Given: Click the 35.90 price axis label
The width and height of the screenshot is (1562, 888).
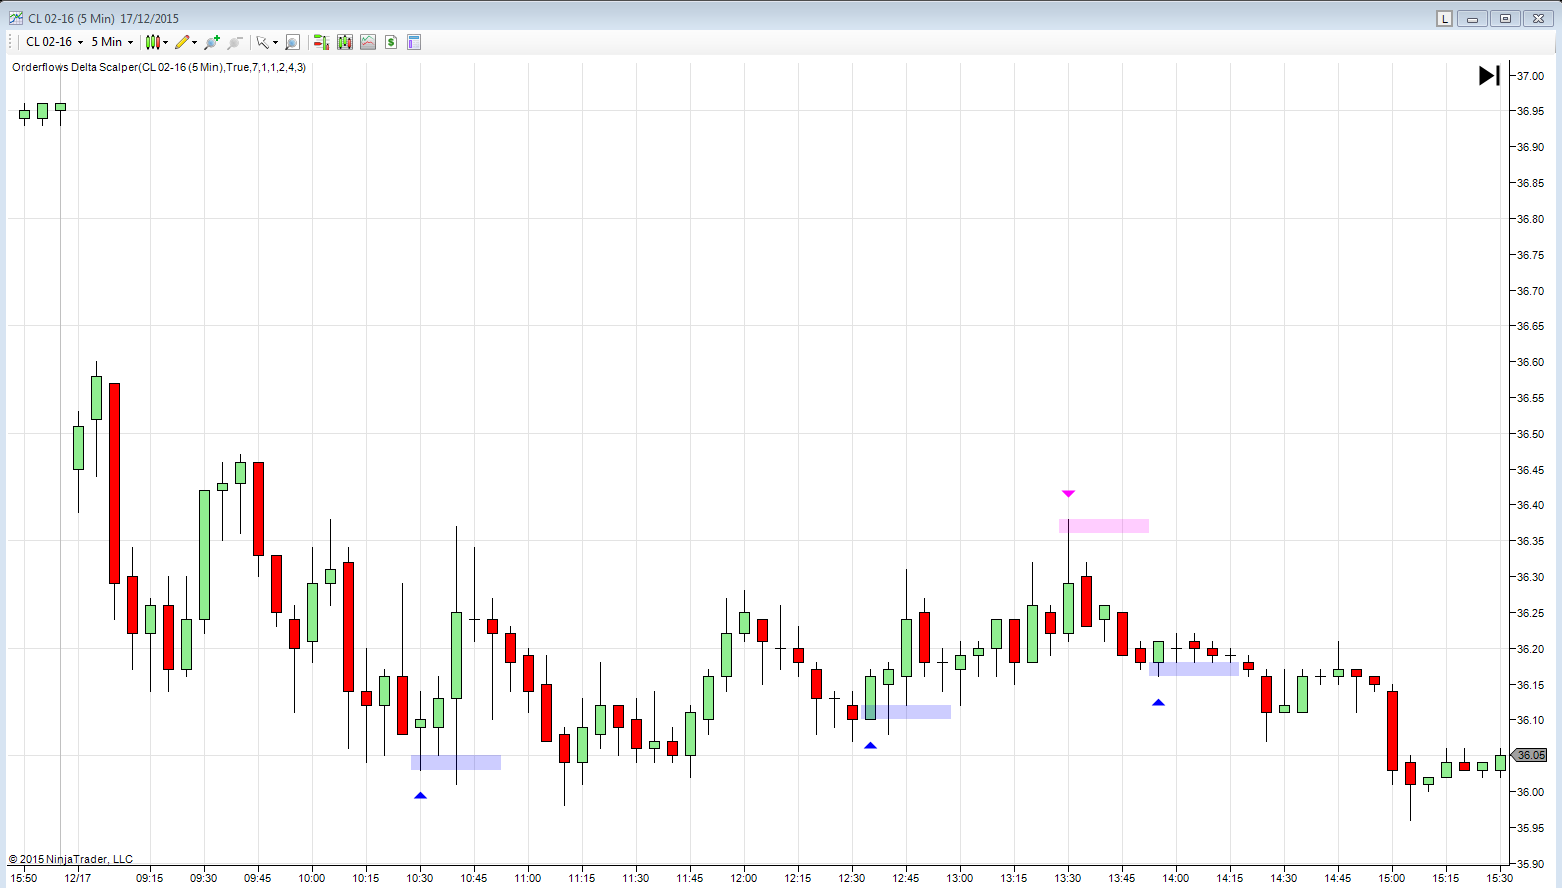Looking at the screenshot, I should pyautogui.click(x=1530, y=864).
